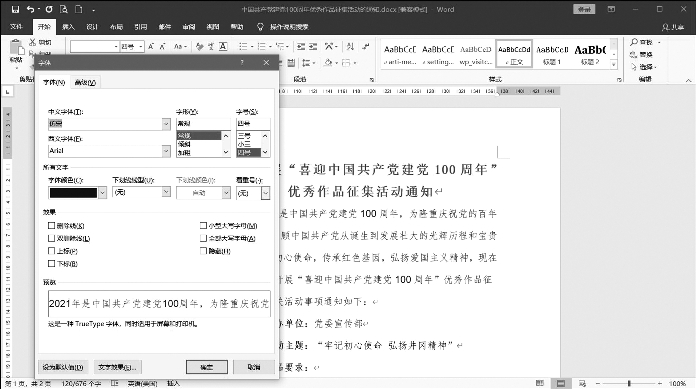Click the Cut scissors icon

pyautogui.click(x=32, y=42)
